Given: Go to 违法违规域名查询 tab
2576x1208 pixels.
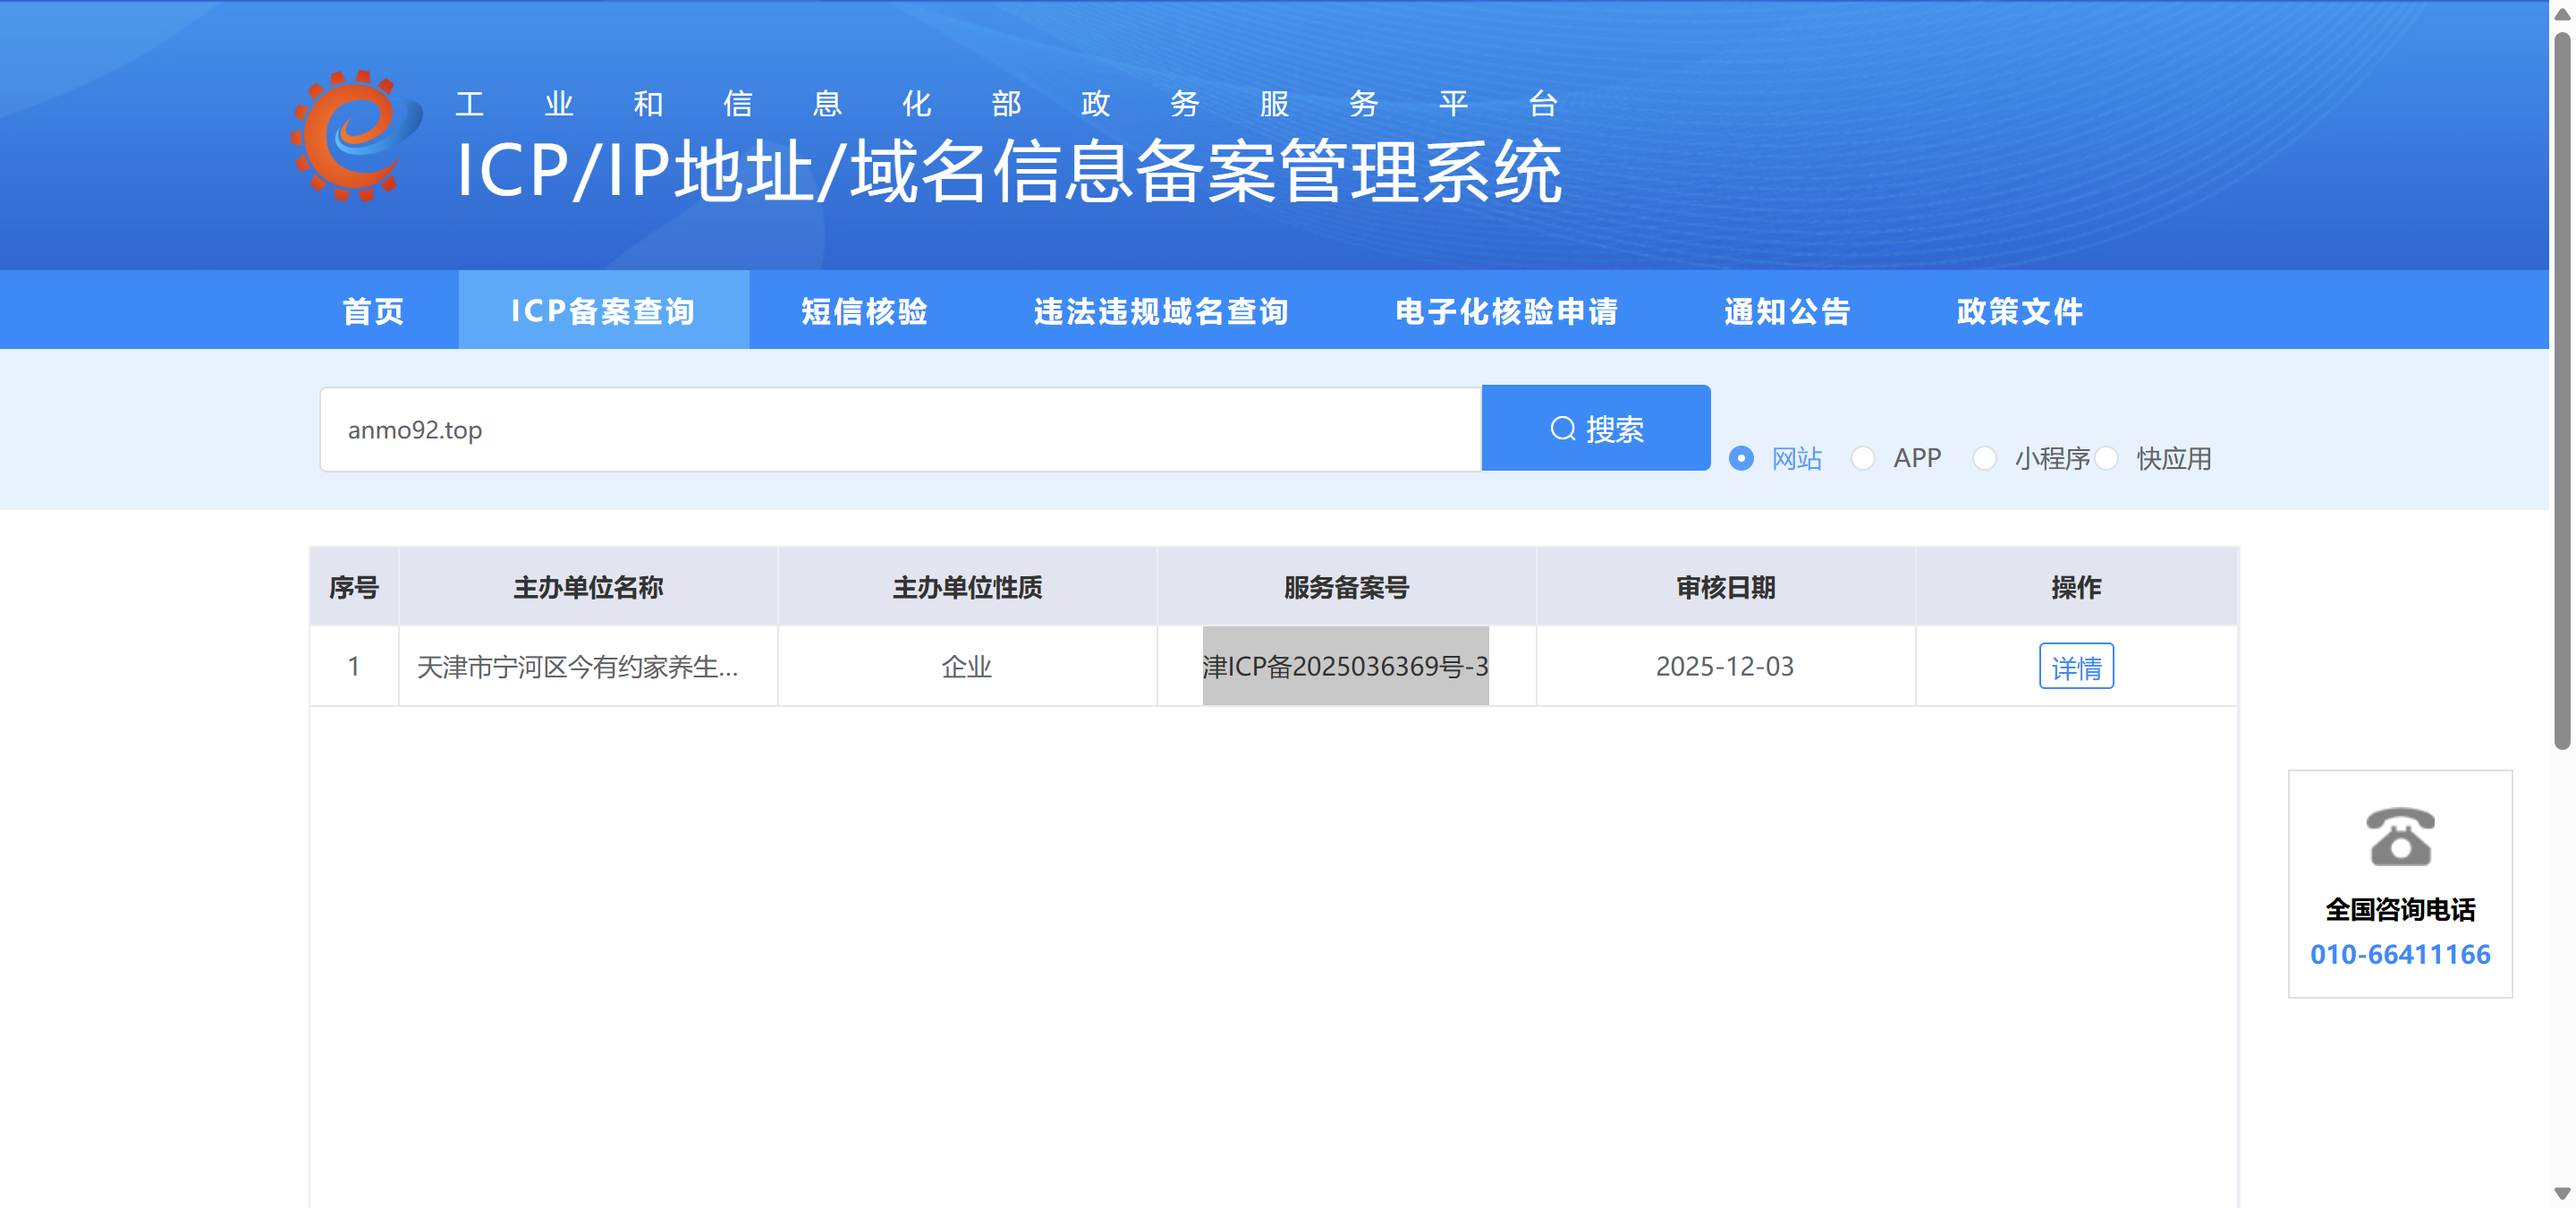Looking at the screenshot, I should pyautogui.click(x=1161, y=311).
